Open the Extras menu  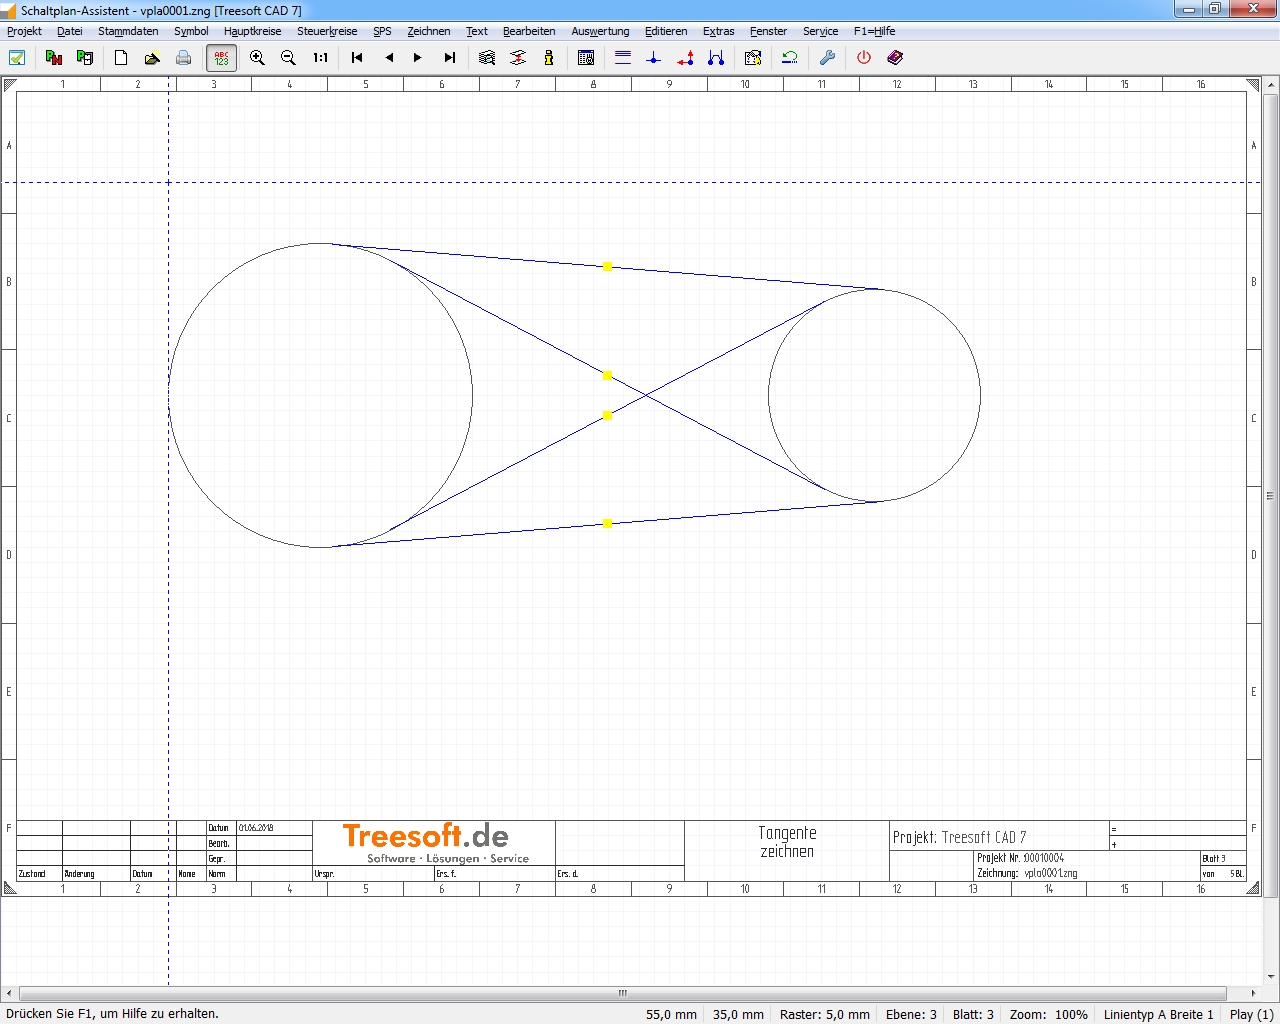pos(718,31)
